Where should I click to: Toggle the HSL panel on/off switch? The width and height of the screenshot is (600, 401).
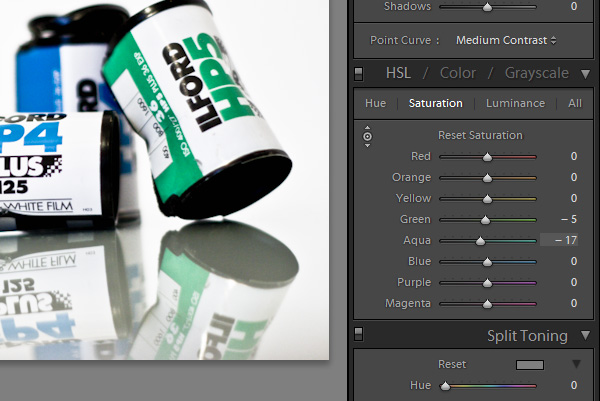pos(359,73)
